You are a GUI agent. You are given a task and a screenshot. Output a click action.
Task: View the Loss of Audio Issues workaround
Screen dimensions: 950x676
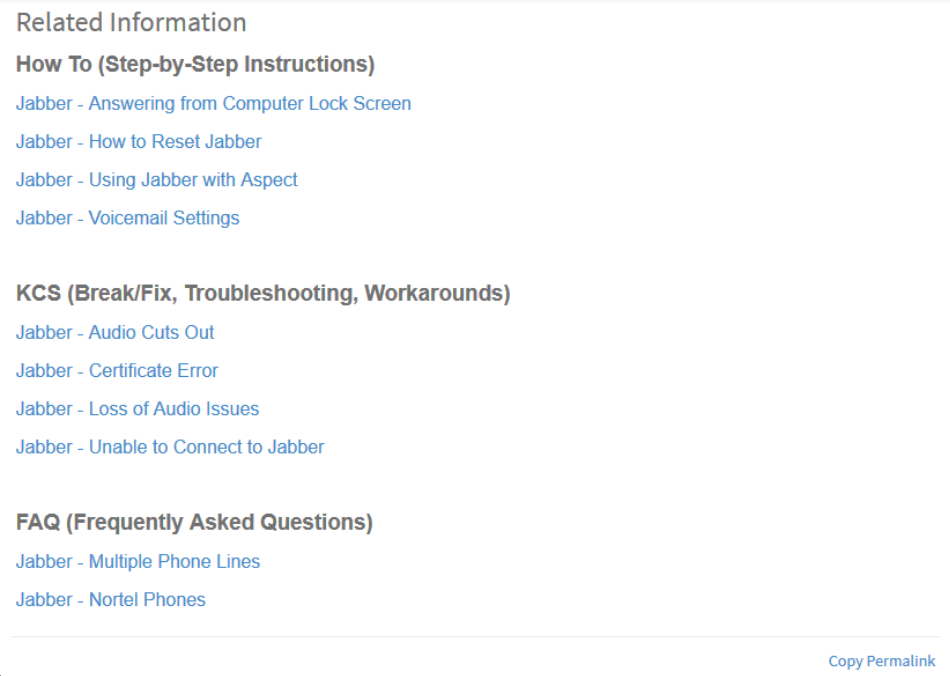(137, 409)
